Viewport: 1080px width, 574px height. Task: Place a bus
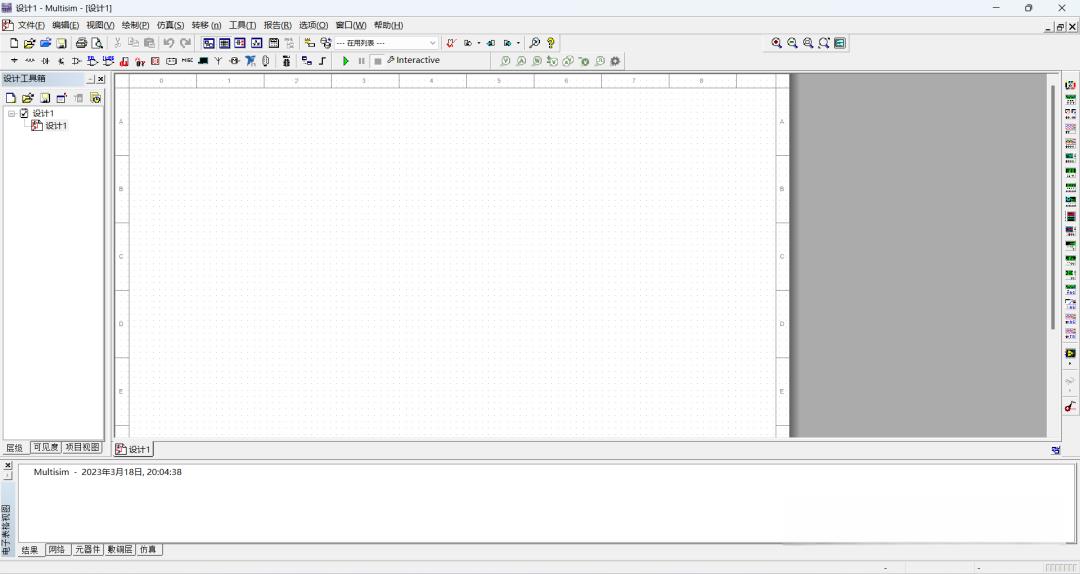click(x=323, y=61)
